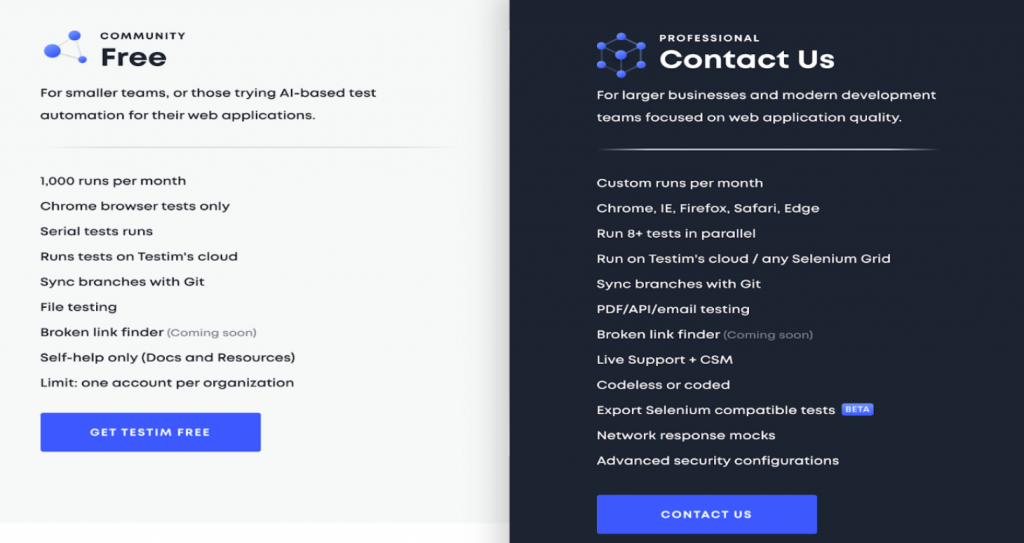Select the 'Free' plan heading
Viewport: 1024px width, 543px height.
(134, 58)
